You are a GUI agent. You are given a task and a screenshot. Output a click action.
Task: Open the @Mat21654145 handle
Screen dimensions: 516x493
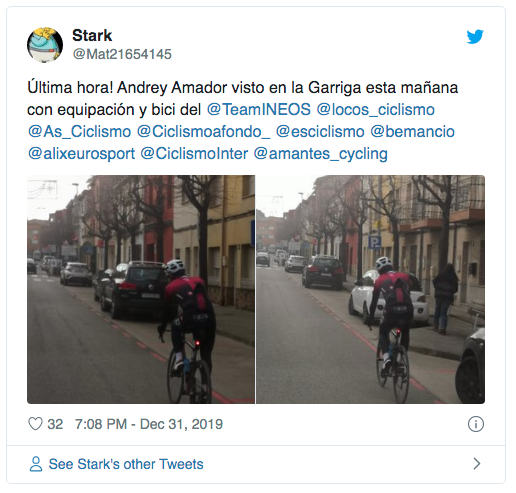[122, 54]
